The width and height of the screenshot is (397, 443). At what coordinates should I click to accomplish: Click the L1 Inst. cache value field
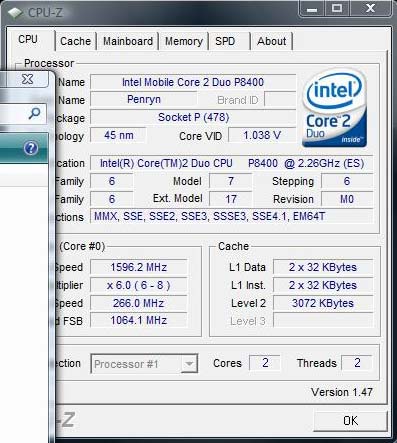click(x=323, y=285)
